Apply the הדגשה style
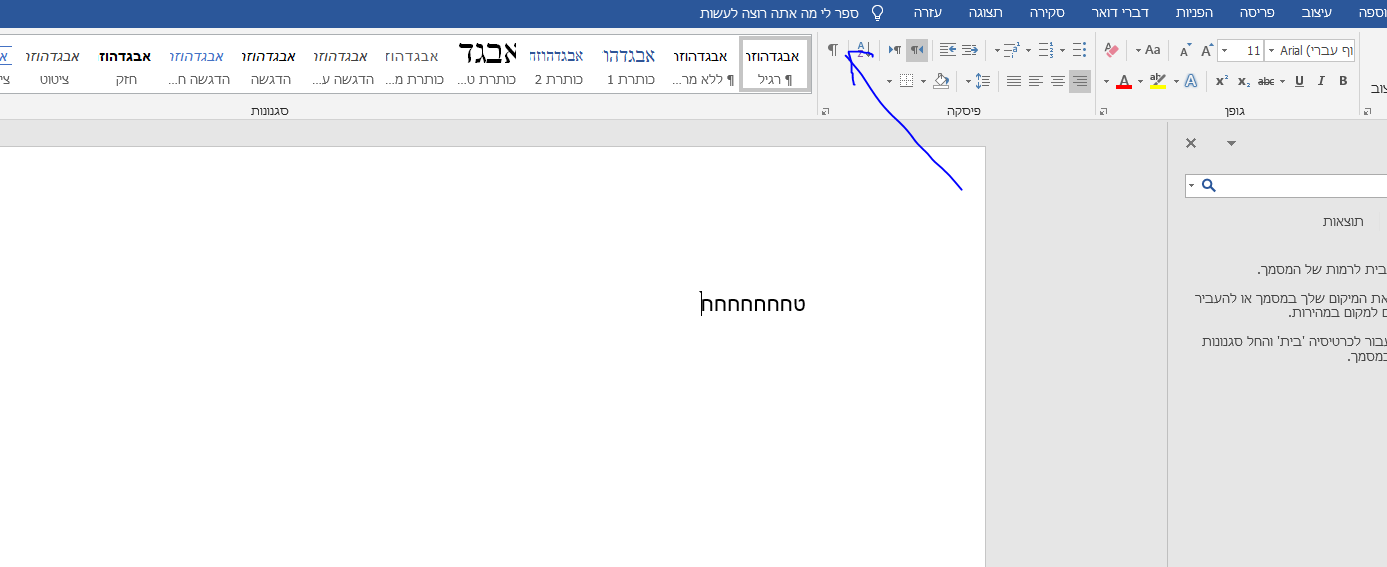This screenshot has width=1387, height=567. 270,66
